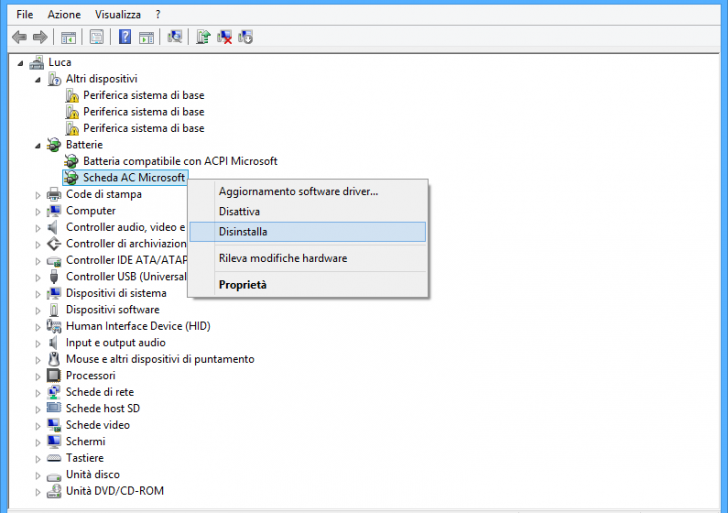Click the Batterie category icon

click(x=54, y=145)
